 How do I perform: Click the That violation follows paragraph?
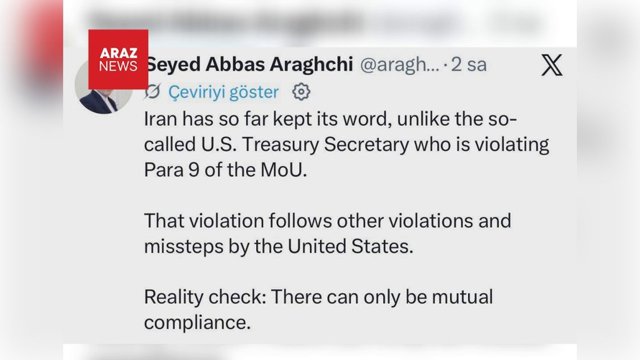click(327, 233)
